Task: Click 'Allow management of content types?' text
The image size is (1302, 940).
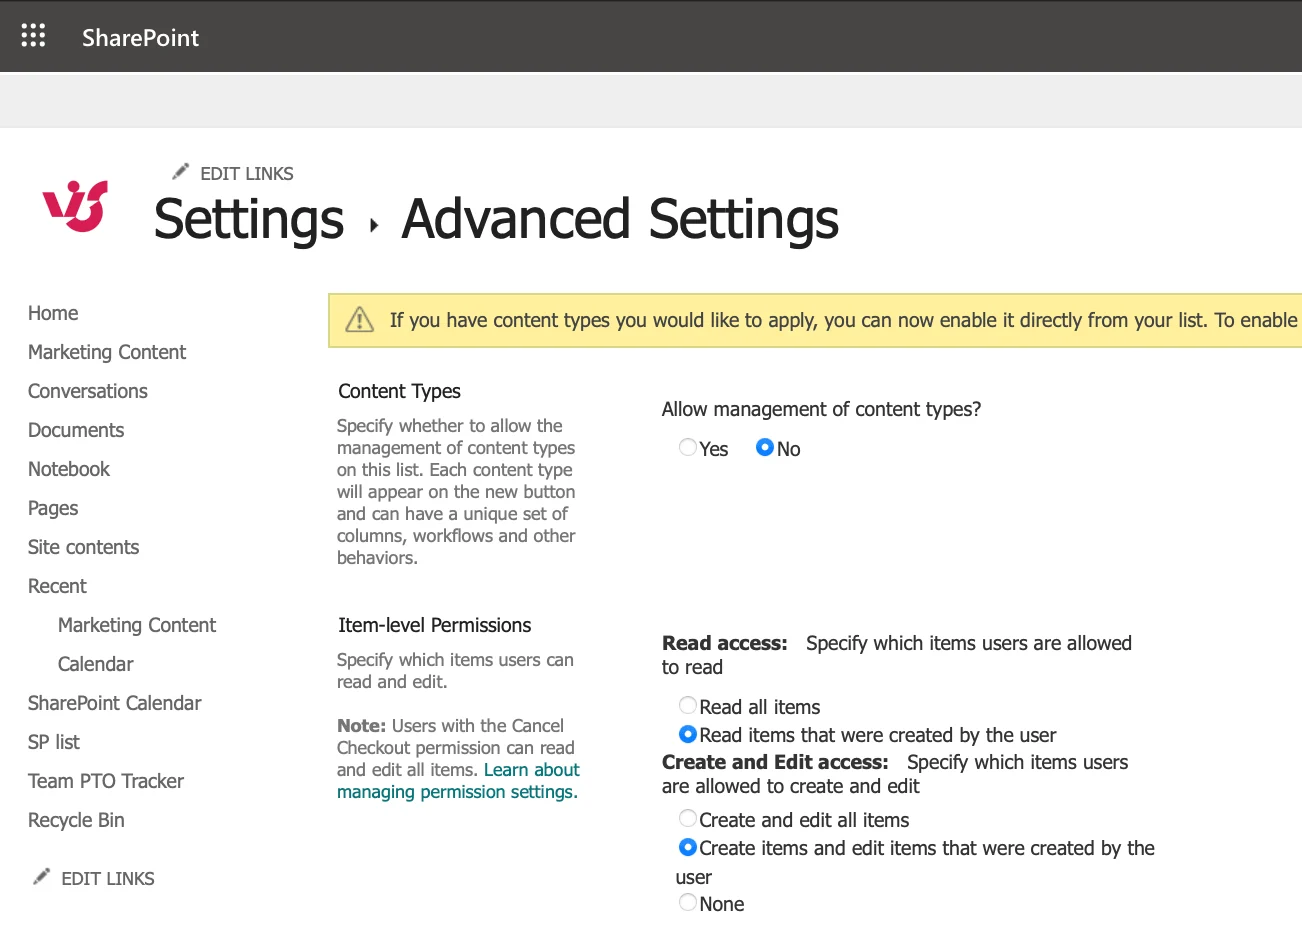Action: (822, 409)
